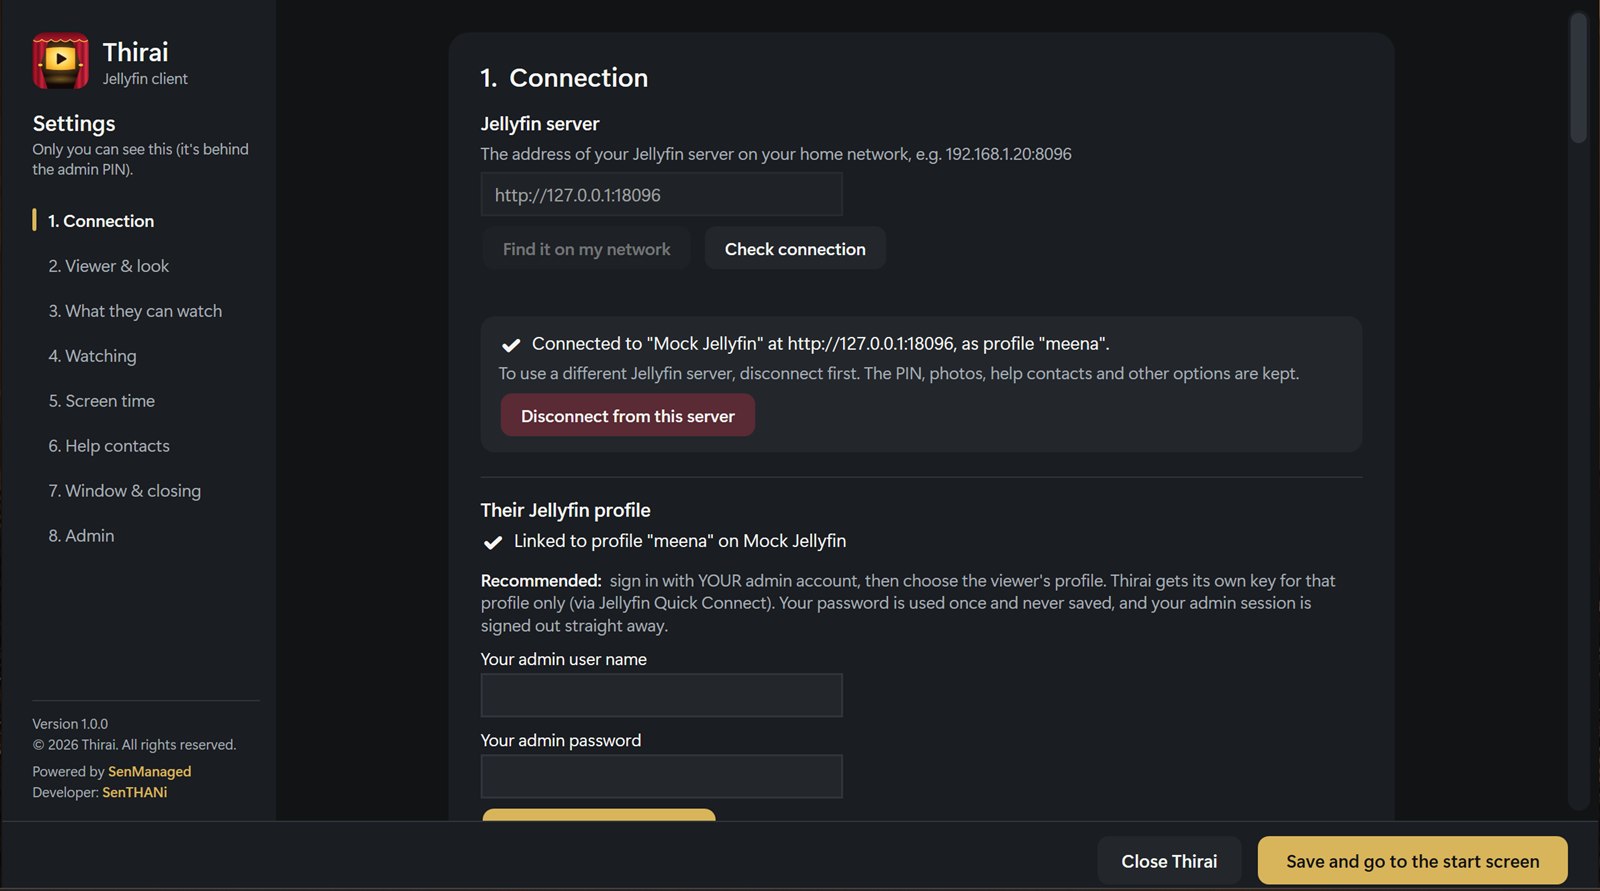Open 5. Screen time settings
The image size is (1600, 891).
[x=102, y=401]
